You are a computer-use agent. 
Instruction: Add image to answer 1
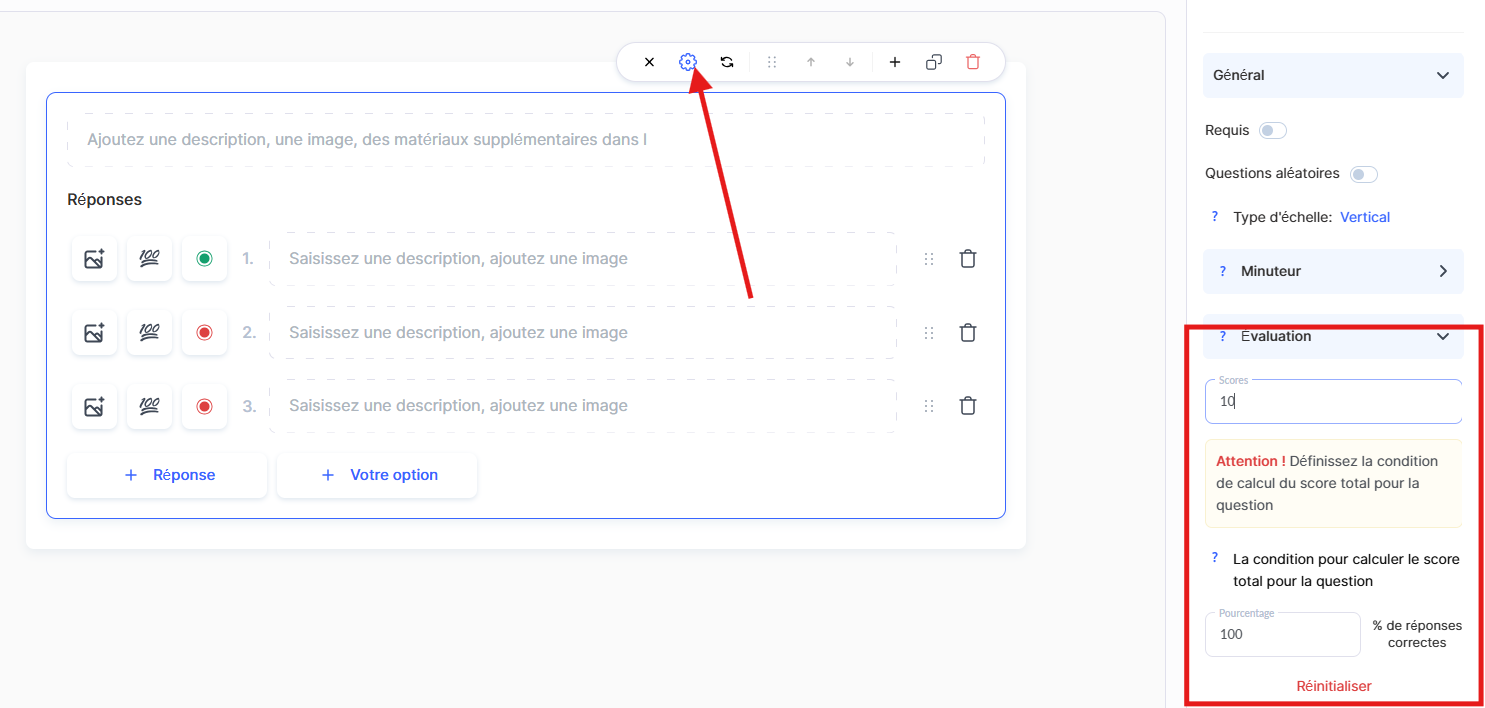click(x=94, y=259)
